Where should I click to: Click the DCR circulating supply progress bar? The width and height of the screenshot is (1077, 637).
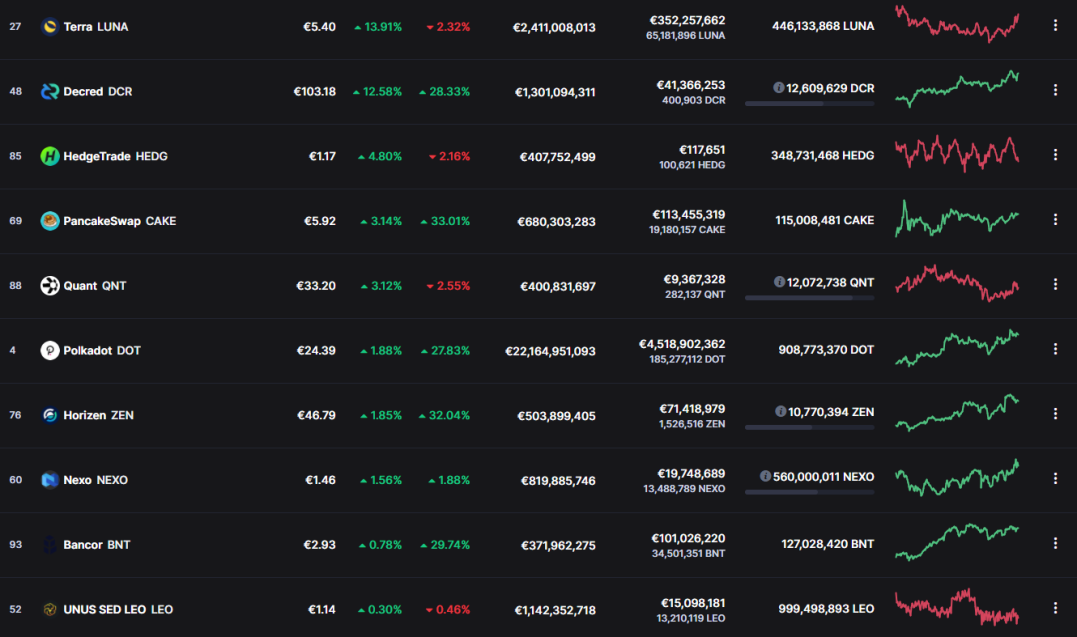coord(809,104)
